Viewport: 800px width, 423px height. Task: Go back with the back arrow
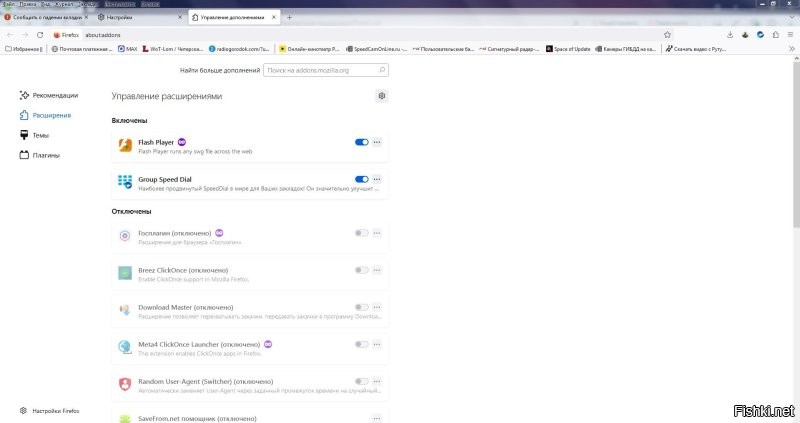10,35
